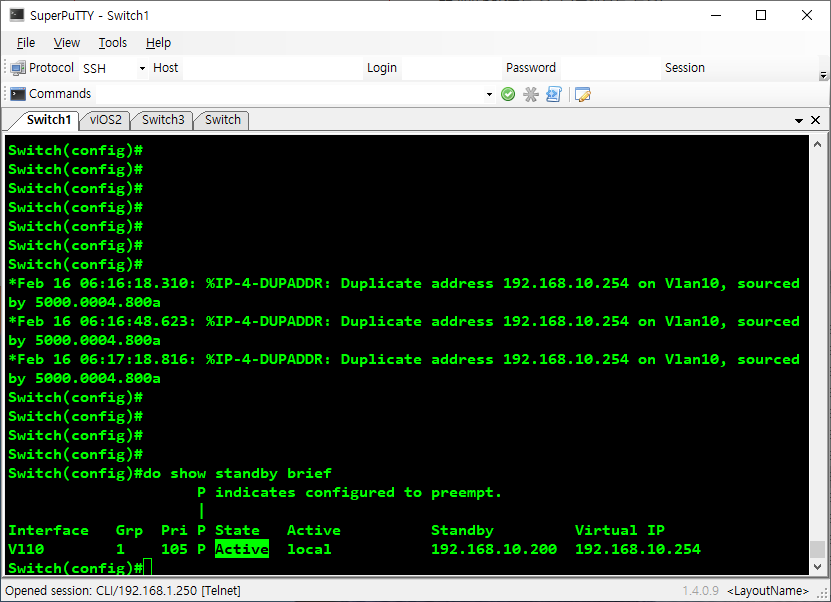This screenshot has width=831, height=602.
Task: Click the 06:16:18.310 duplicate address log line
Action: pos(404,293)
